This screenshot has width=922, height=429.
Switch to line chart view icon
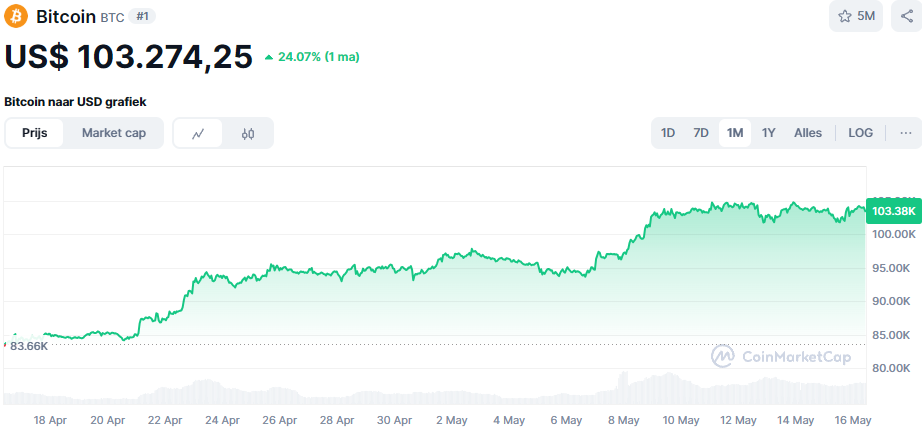pos(198,133)
